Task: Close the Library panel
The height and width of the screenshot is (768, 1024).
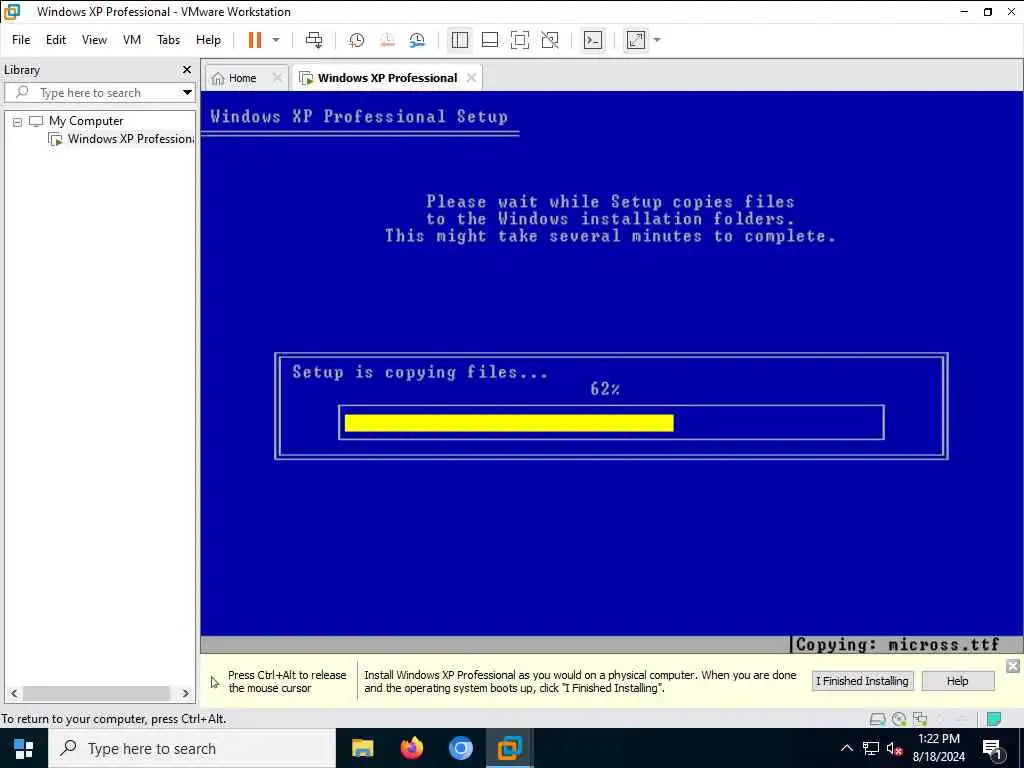Action: 187,69
